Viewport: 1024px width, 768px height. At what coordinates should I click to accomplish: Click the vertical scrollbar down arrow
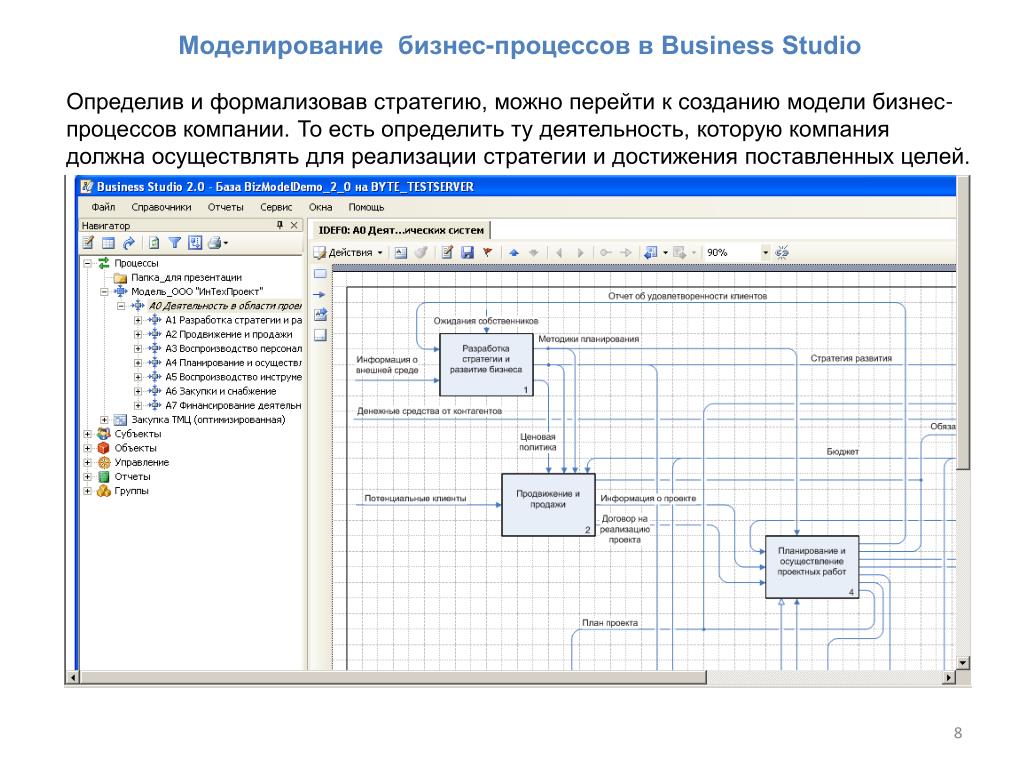[x=963, y=663]
